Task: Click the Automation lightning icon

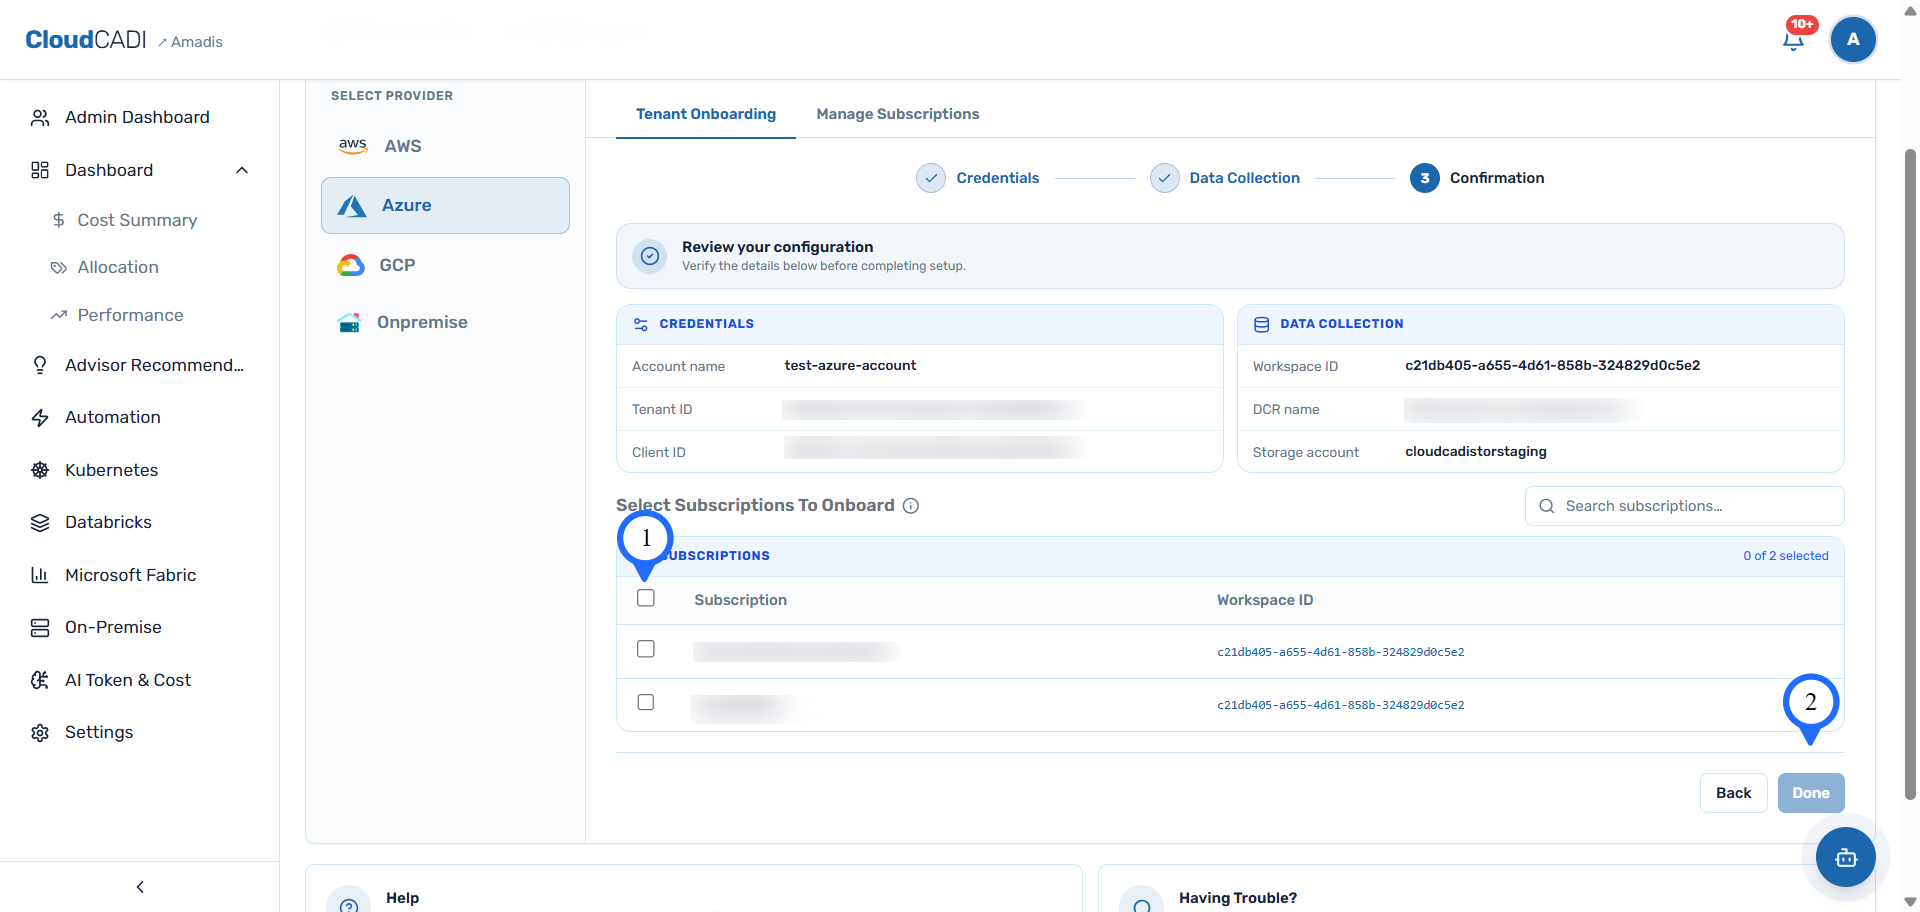Action: click(40, 418)
